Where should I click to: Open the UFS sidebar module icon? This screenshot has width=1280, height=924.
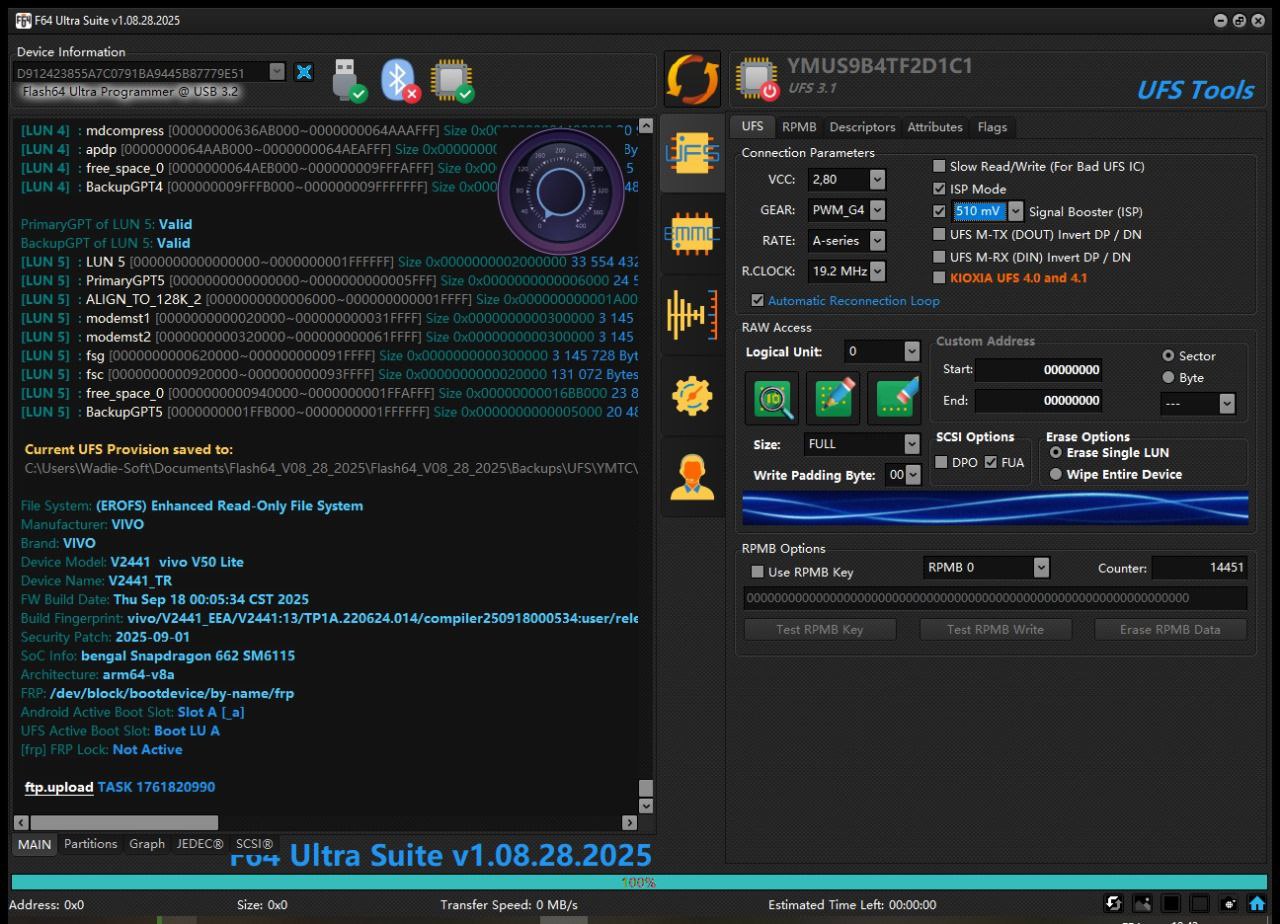[692, 153]
